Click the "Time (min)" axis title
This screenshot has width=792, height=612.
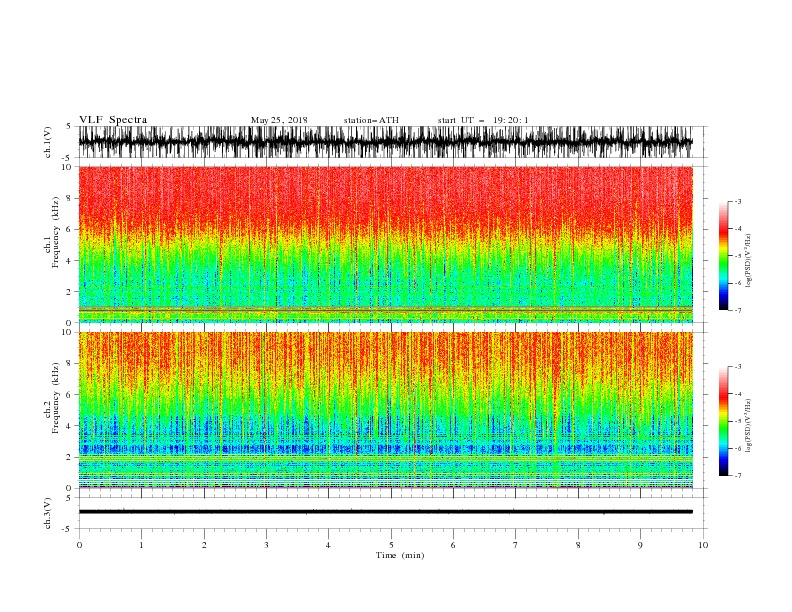tap(400, 555)
